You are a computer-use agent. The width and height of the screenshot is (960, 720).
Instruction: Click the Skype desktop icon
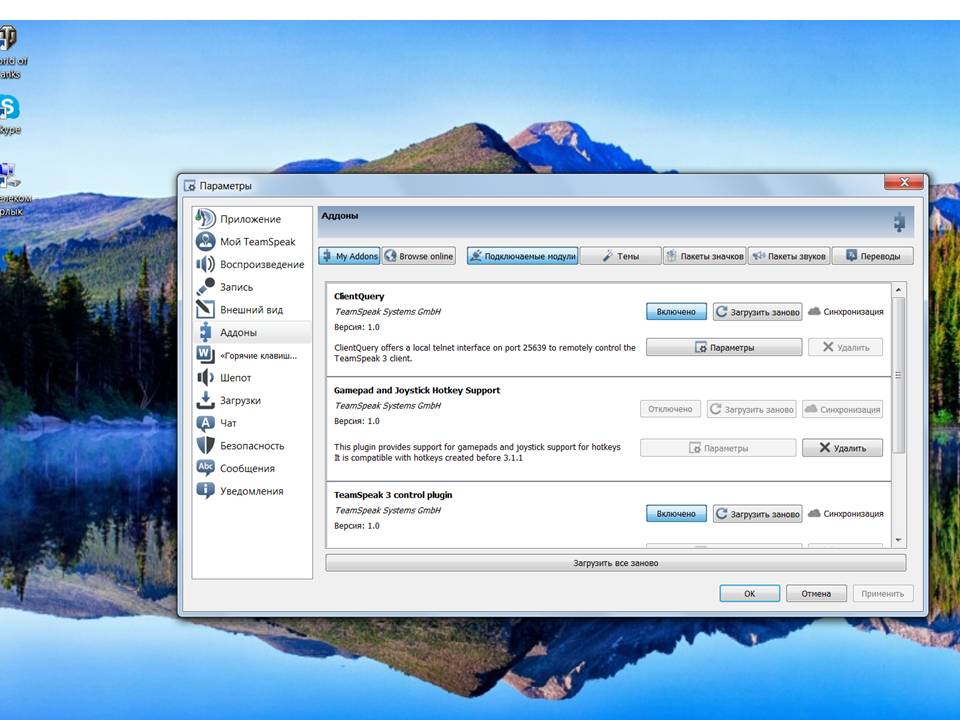[x=9, y=108]
